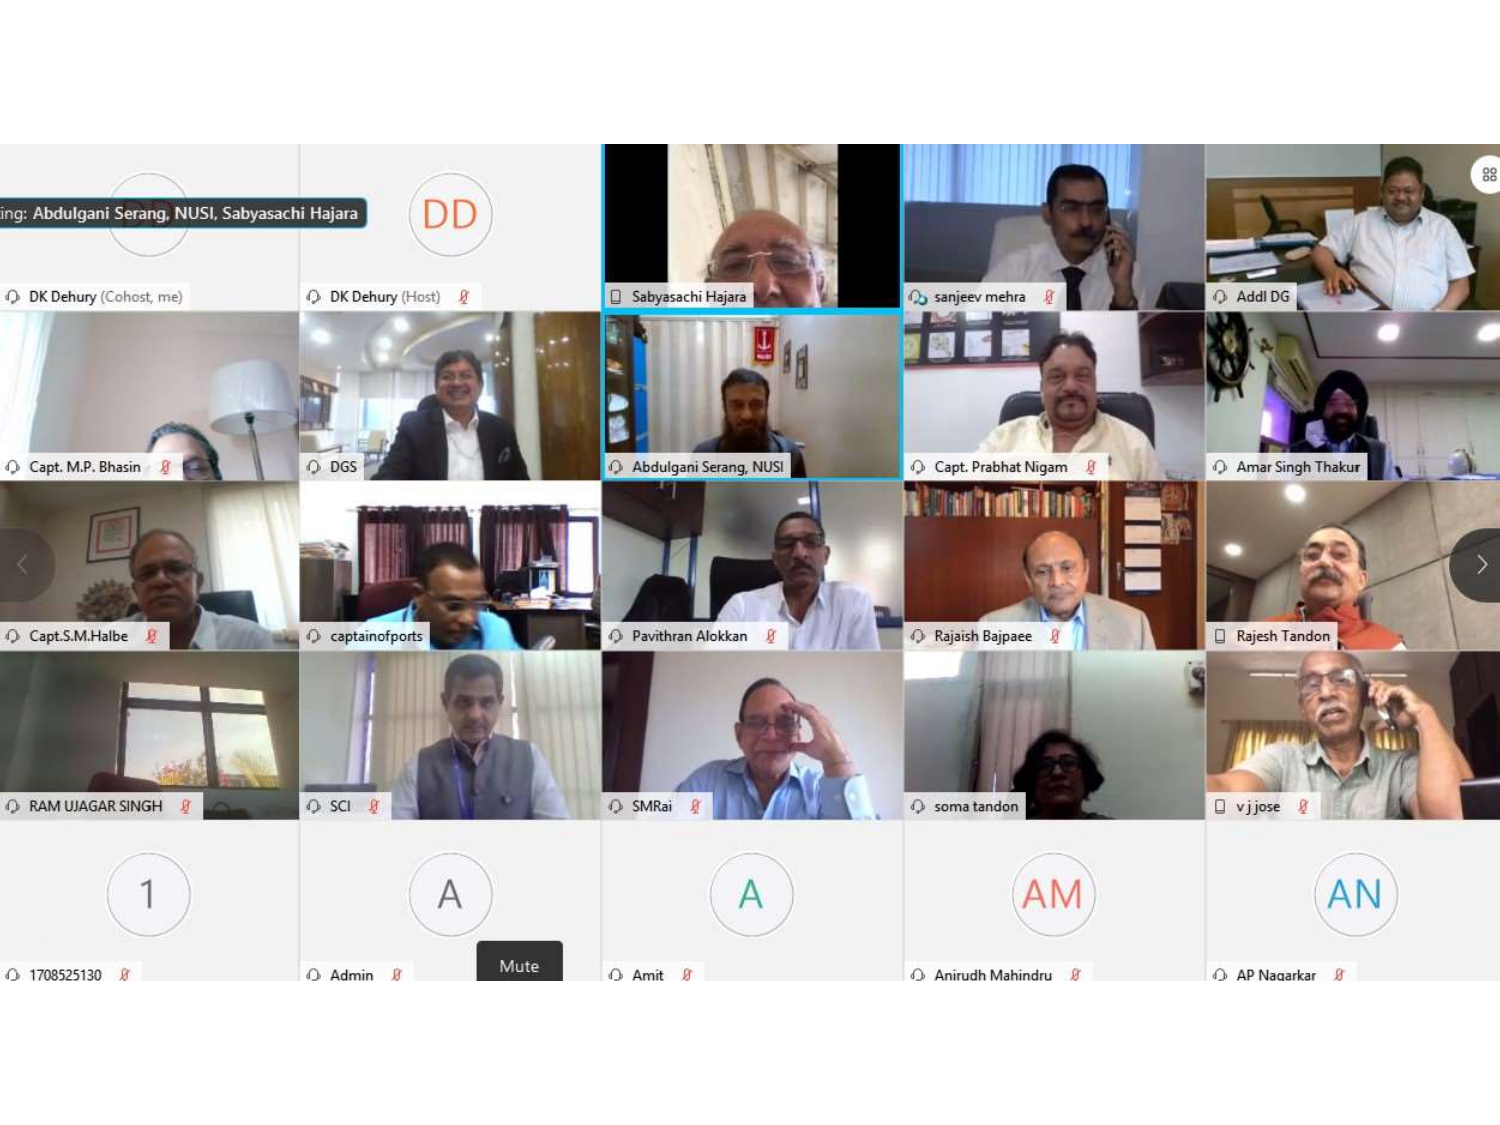Click the AN avatar for AP Nagarkar

pyautogui.click(x=1355, y=894)
